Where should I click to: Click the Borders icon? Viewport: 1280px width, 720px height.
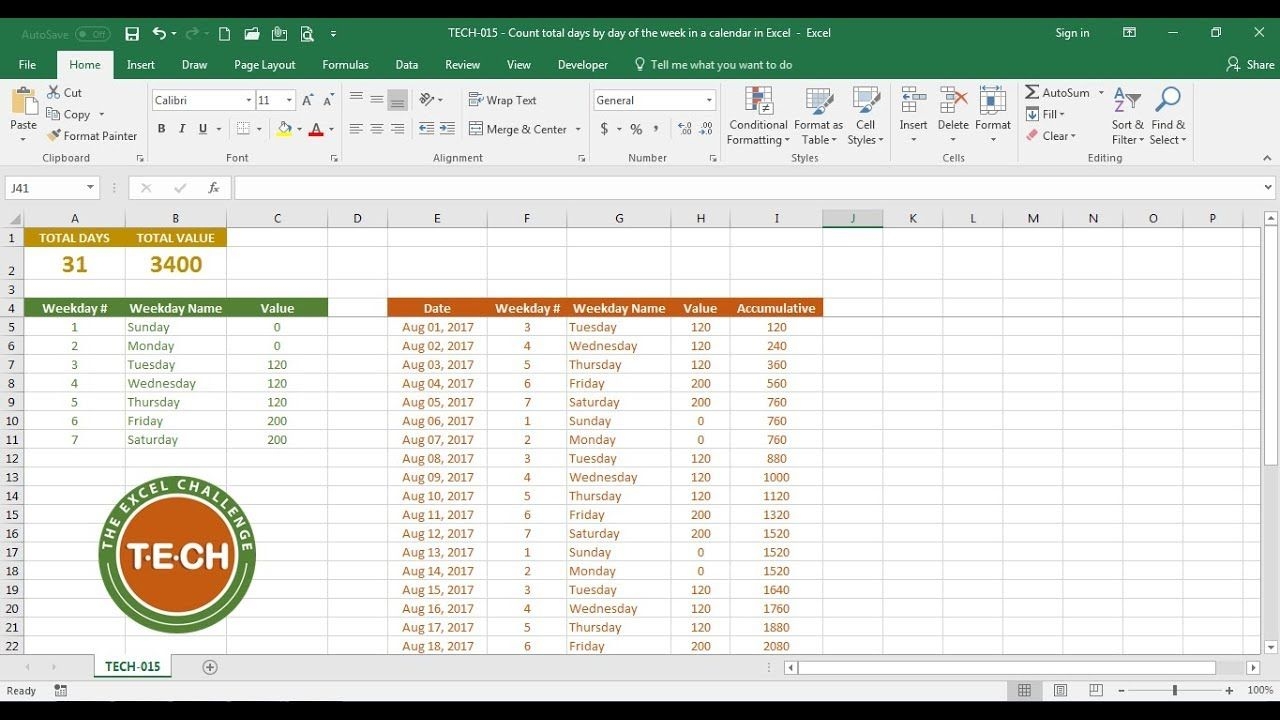[243, 129]
